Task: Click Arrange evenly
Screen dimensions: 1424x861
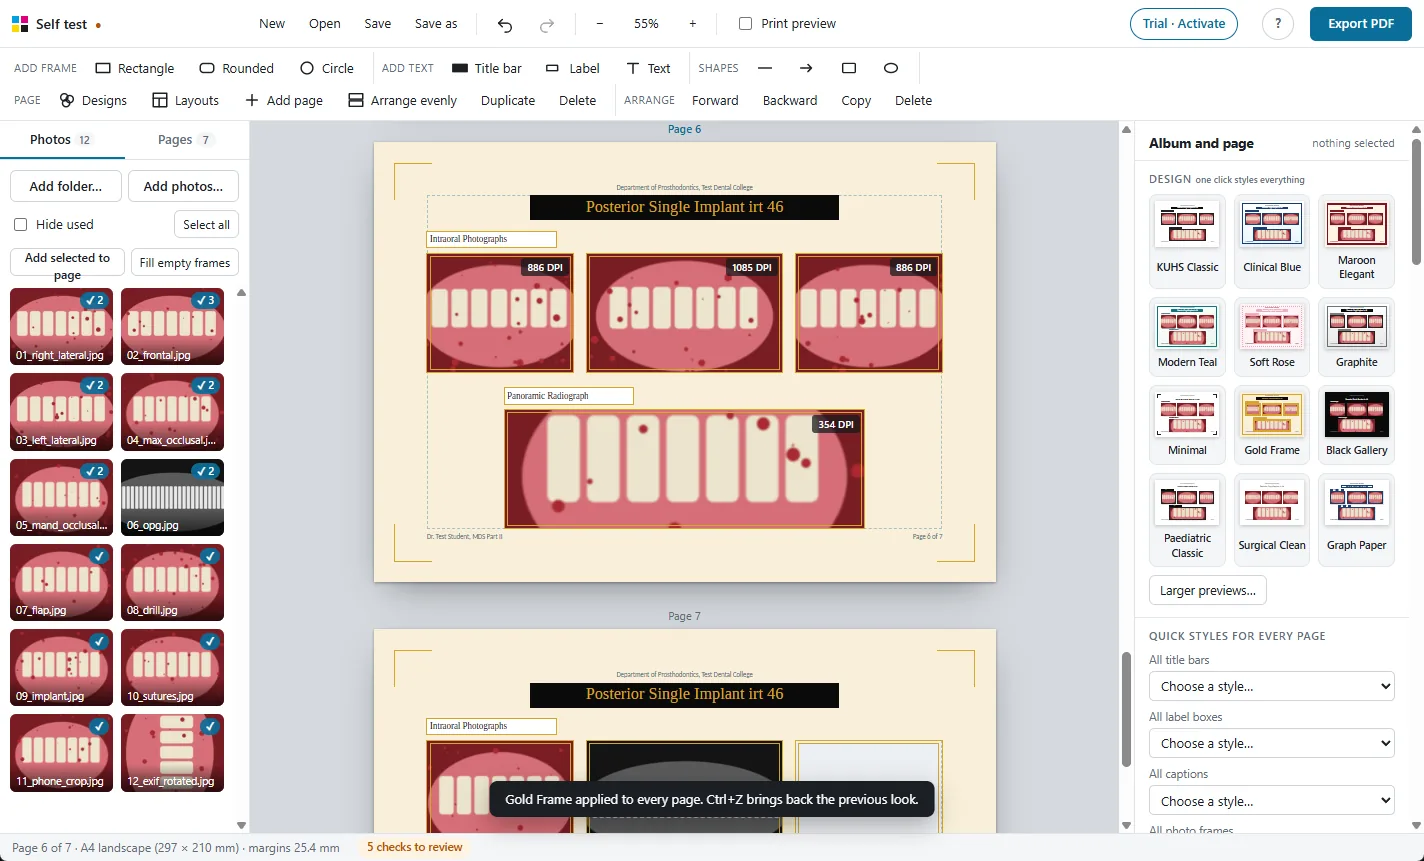Action: pyautogui.click(x=402, y=100)
